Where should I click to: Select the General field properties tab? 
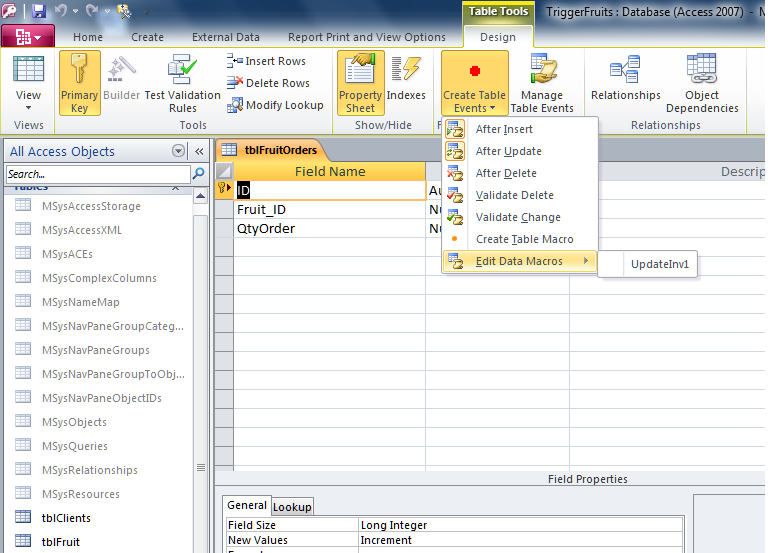247,505
